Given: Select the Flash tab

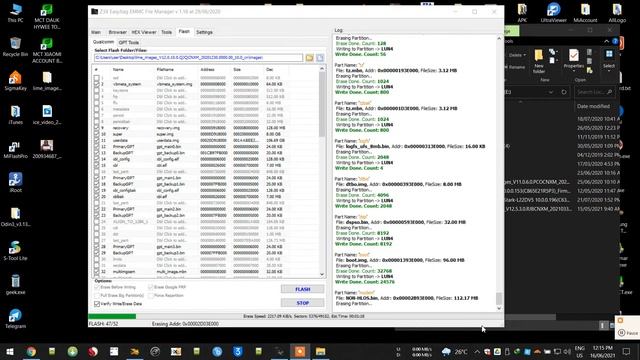Looking at the screenshot, I should click(184, 31).
